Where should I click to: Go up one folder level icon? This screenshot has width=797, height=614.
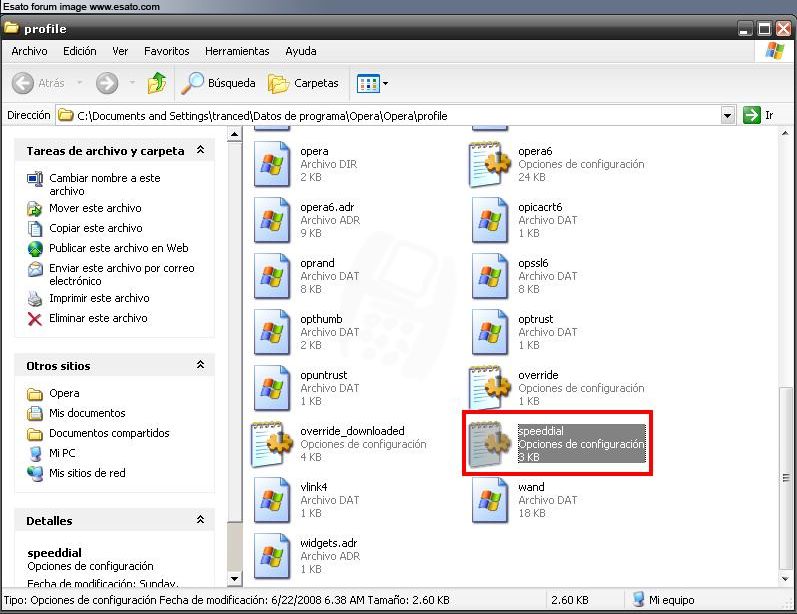pyautogui.click(x=157, y=83)
